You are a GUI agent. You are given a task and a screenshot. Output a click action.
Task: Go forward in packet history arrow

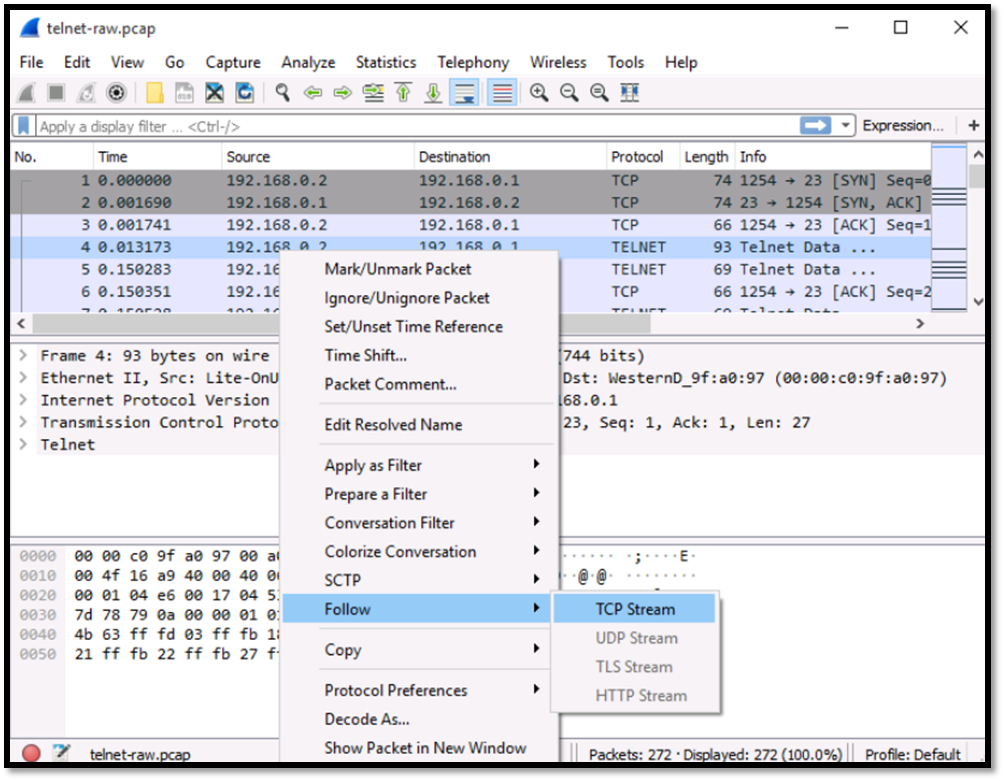point(343,93)
